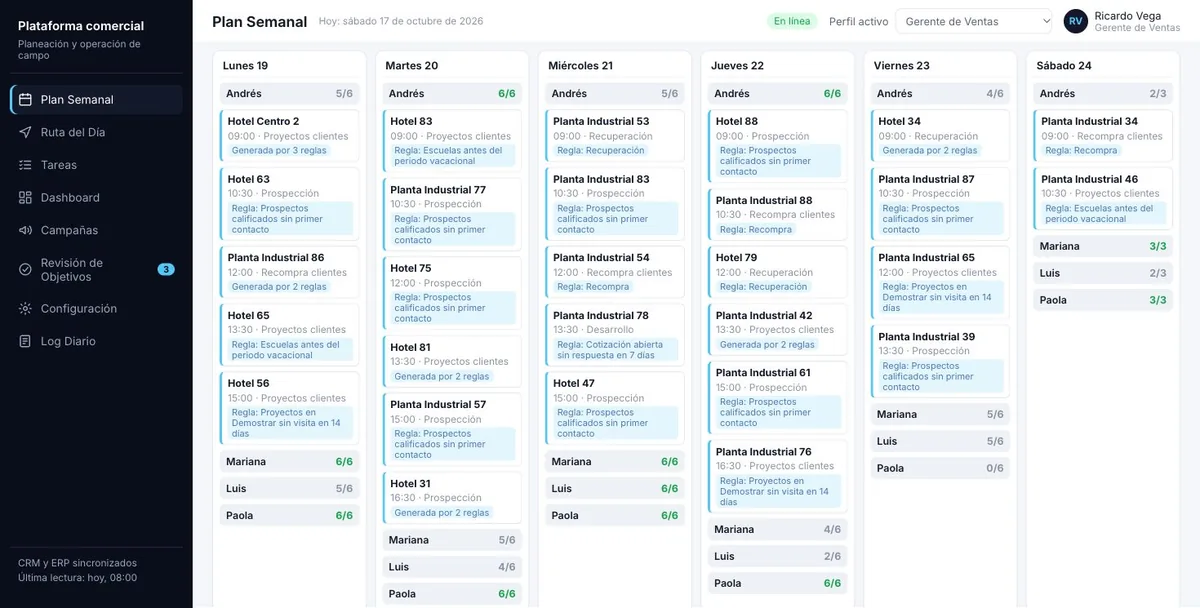
Task: Click the calendar icon beside Plan Semanal
Action: coord(25,100)
